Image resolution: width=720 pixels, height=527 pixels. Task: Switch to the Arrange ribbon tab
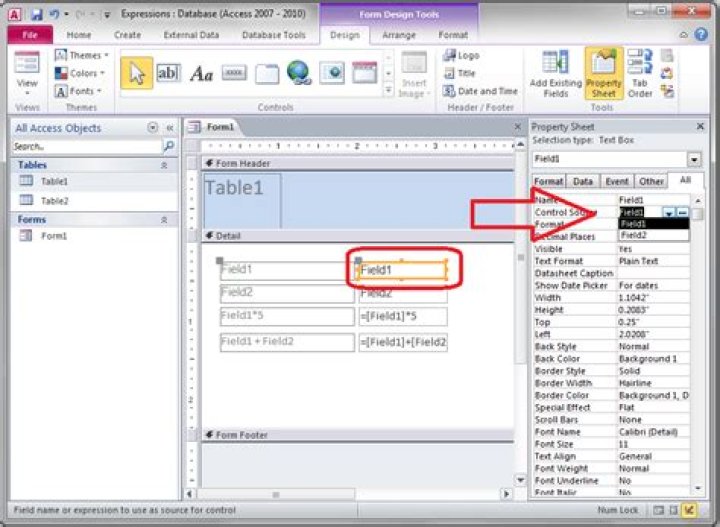tap(399, 35)
